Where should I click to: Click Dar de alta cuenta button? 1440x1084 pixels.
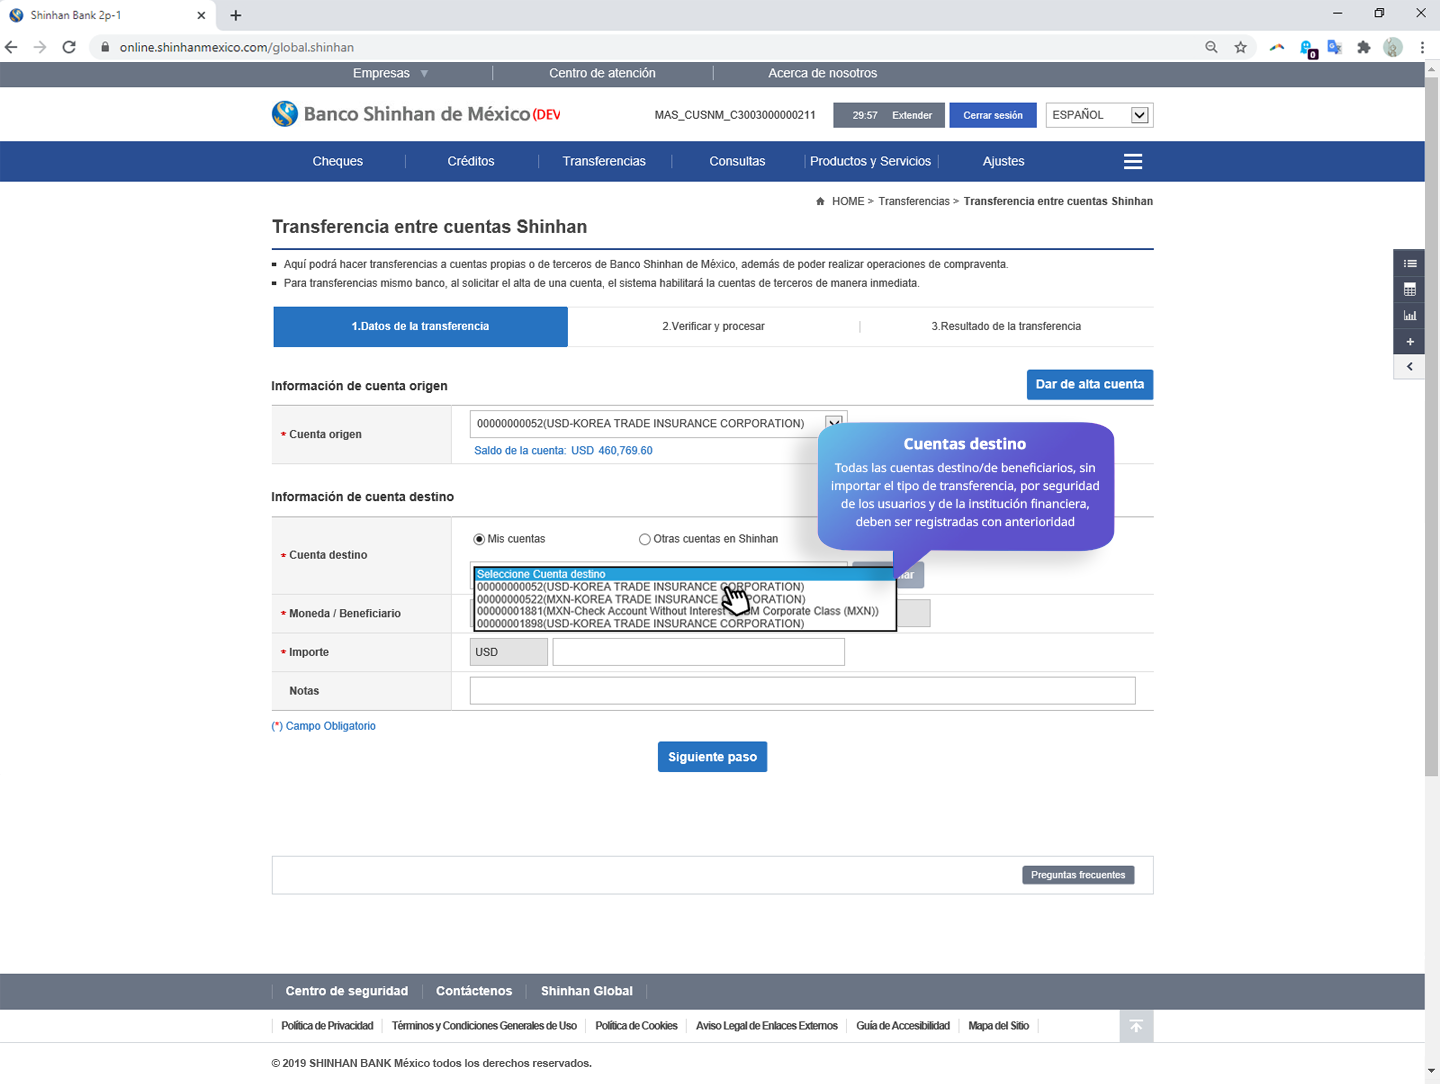tap(1089, 384)
